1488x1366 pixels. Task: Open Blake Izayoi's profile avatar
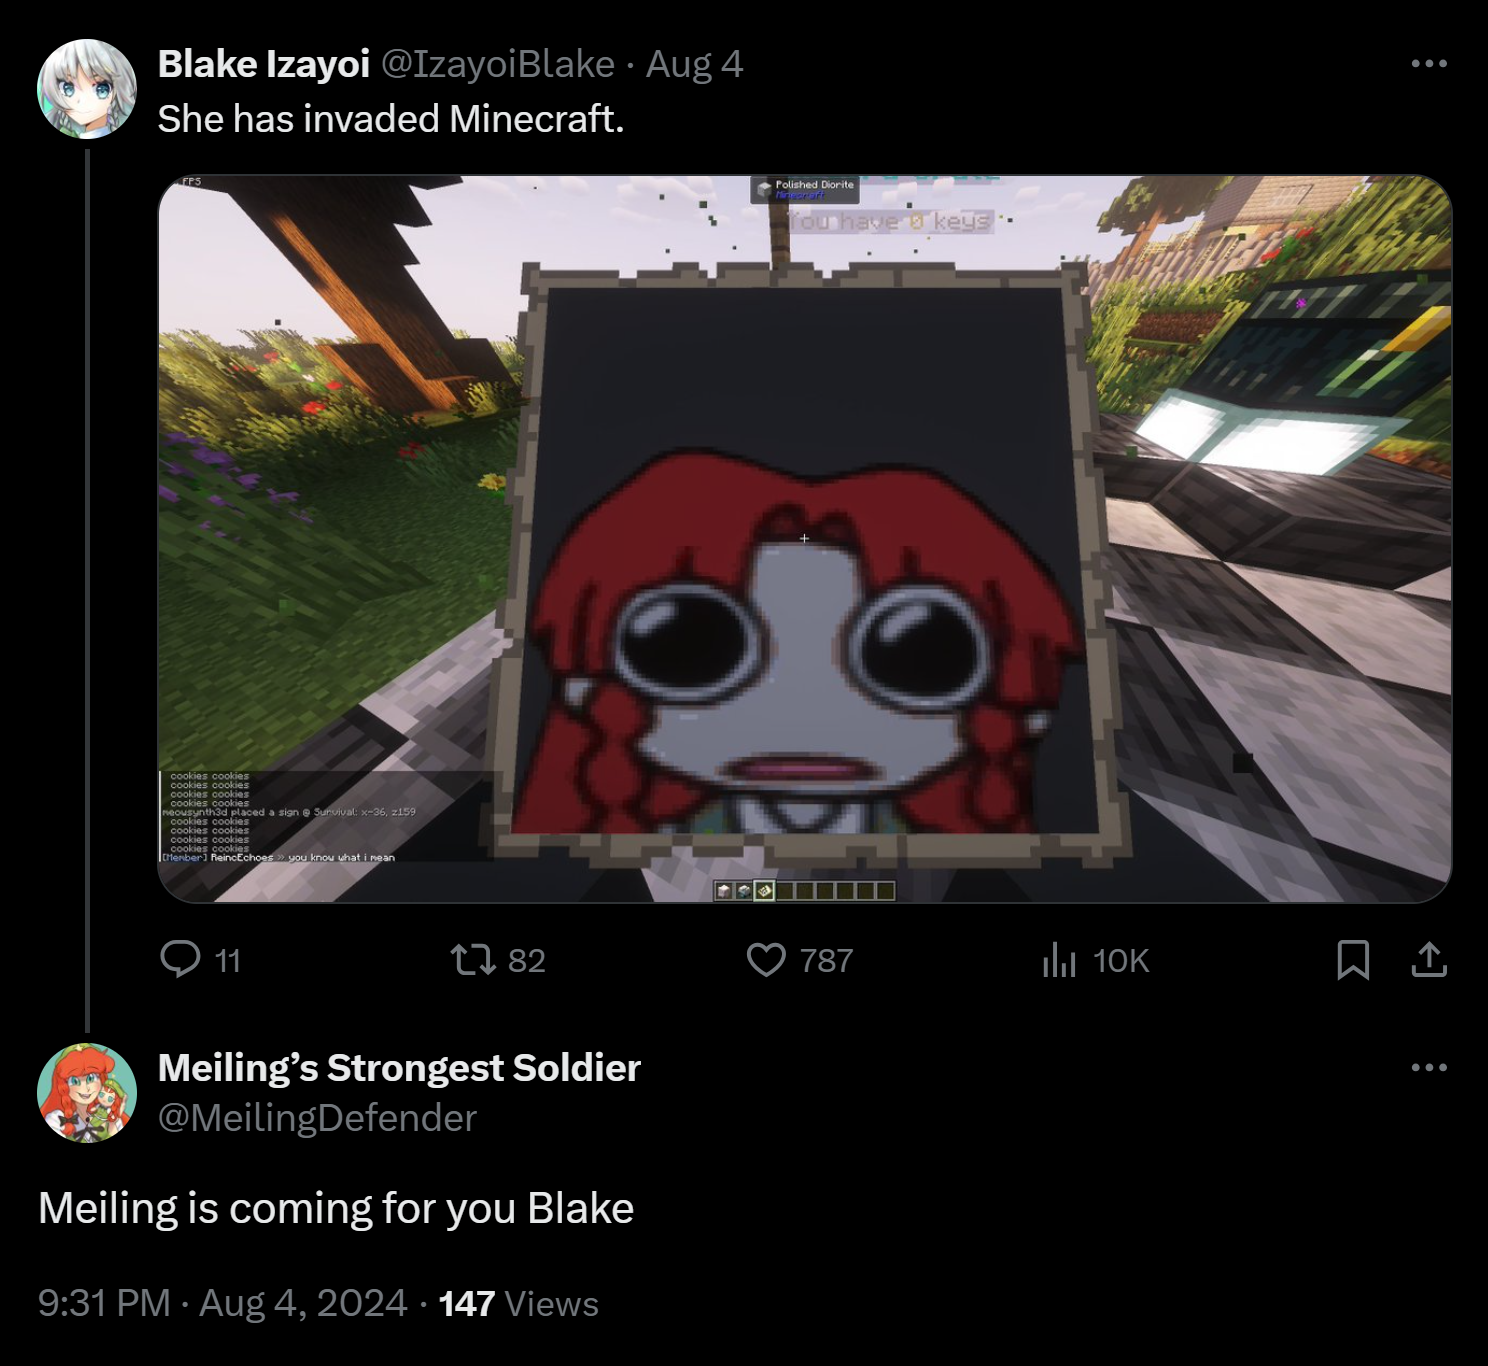coord(87,89)
